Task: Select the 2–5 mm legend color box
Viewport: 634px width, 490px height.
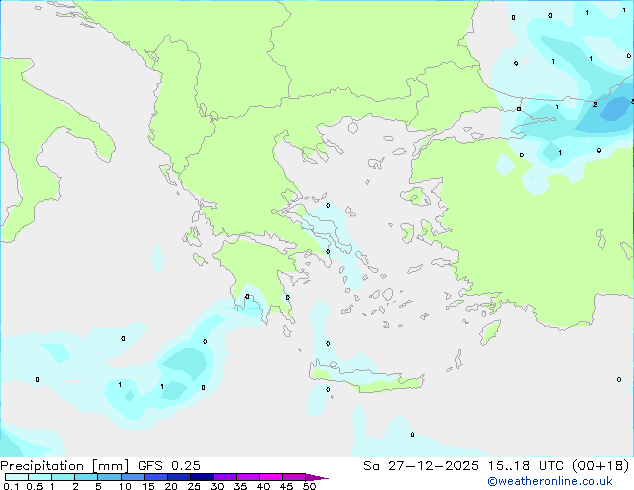Action: (86, 477)
